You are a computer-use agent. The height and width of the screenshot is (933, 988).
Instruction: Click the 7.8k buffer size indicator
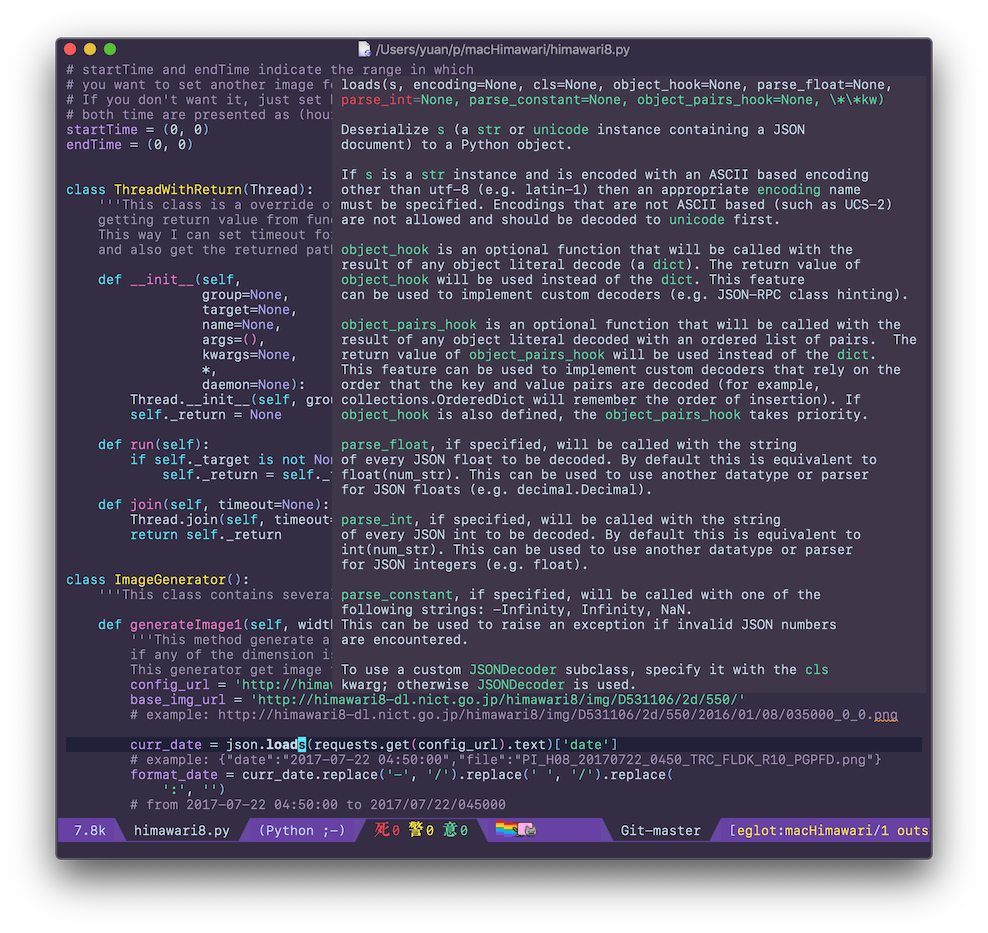(x=89, y=830)
